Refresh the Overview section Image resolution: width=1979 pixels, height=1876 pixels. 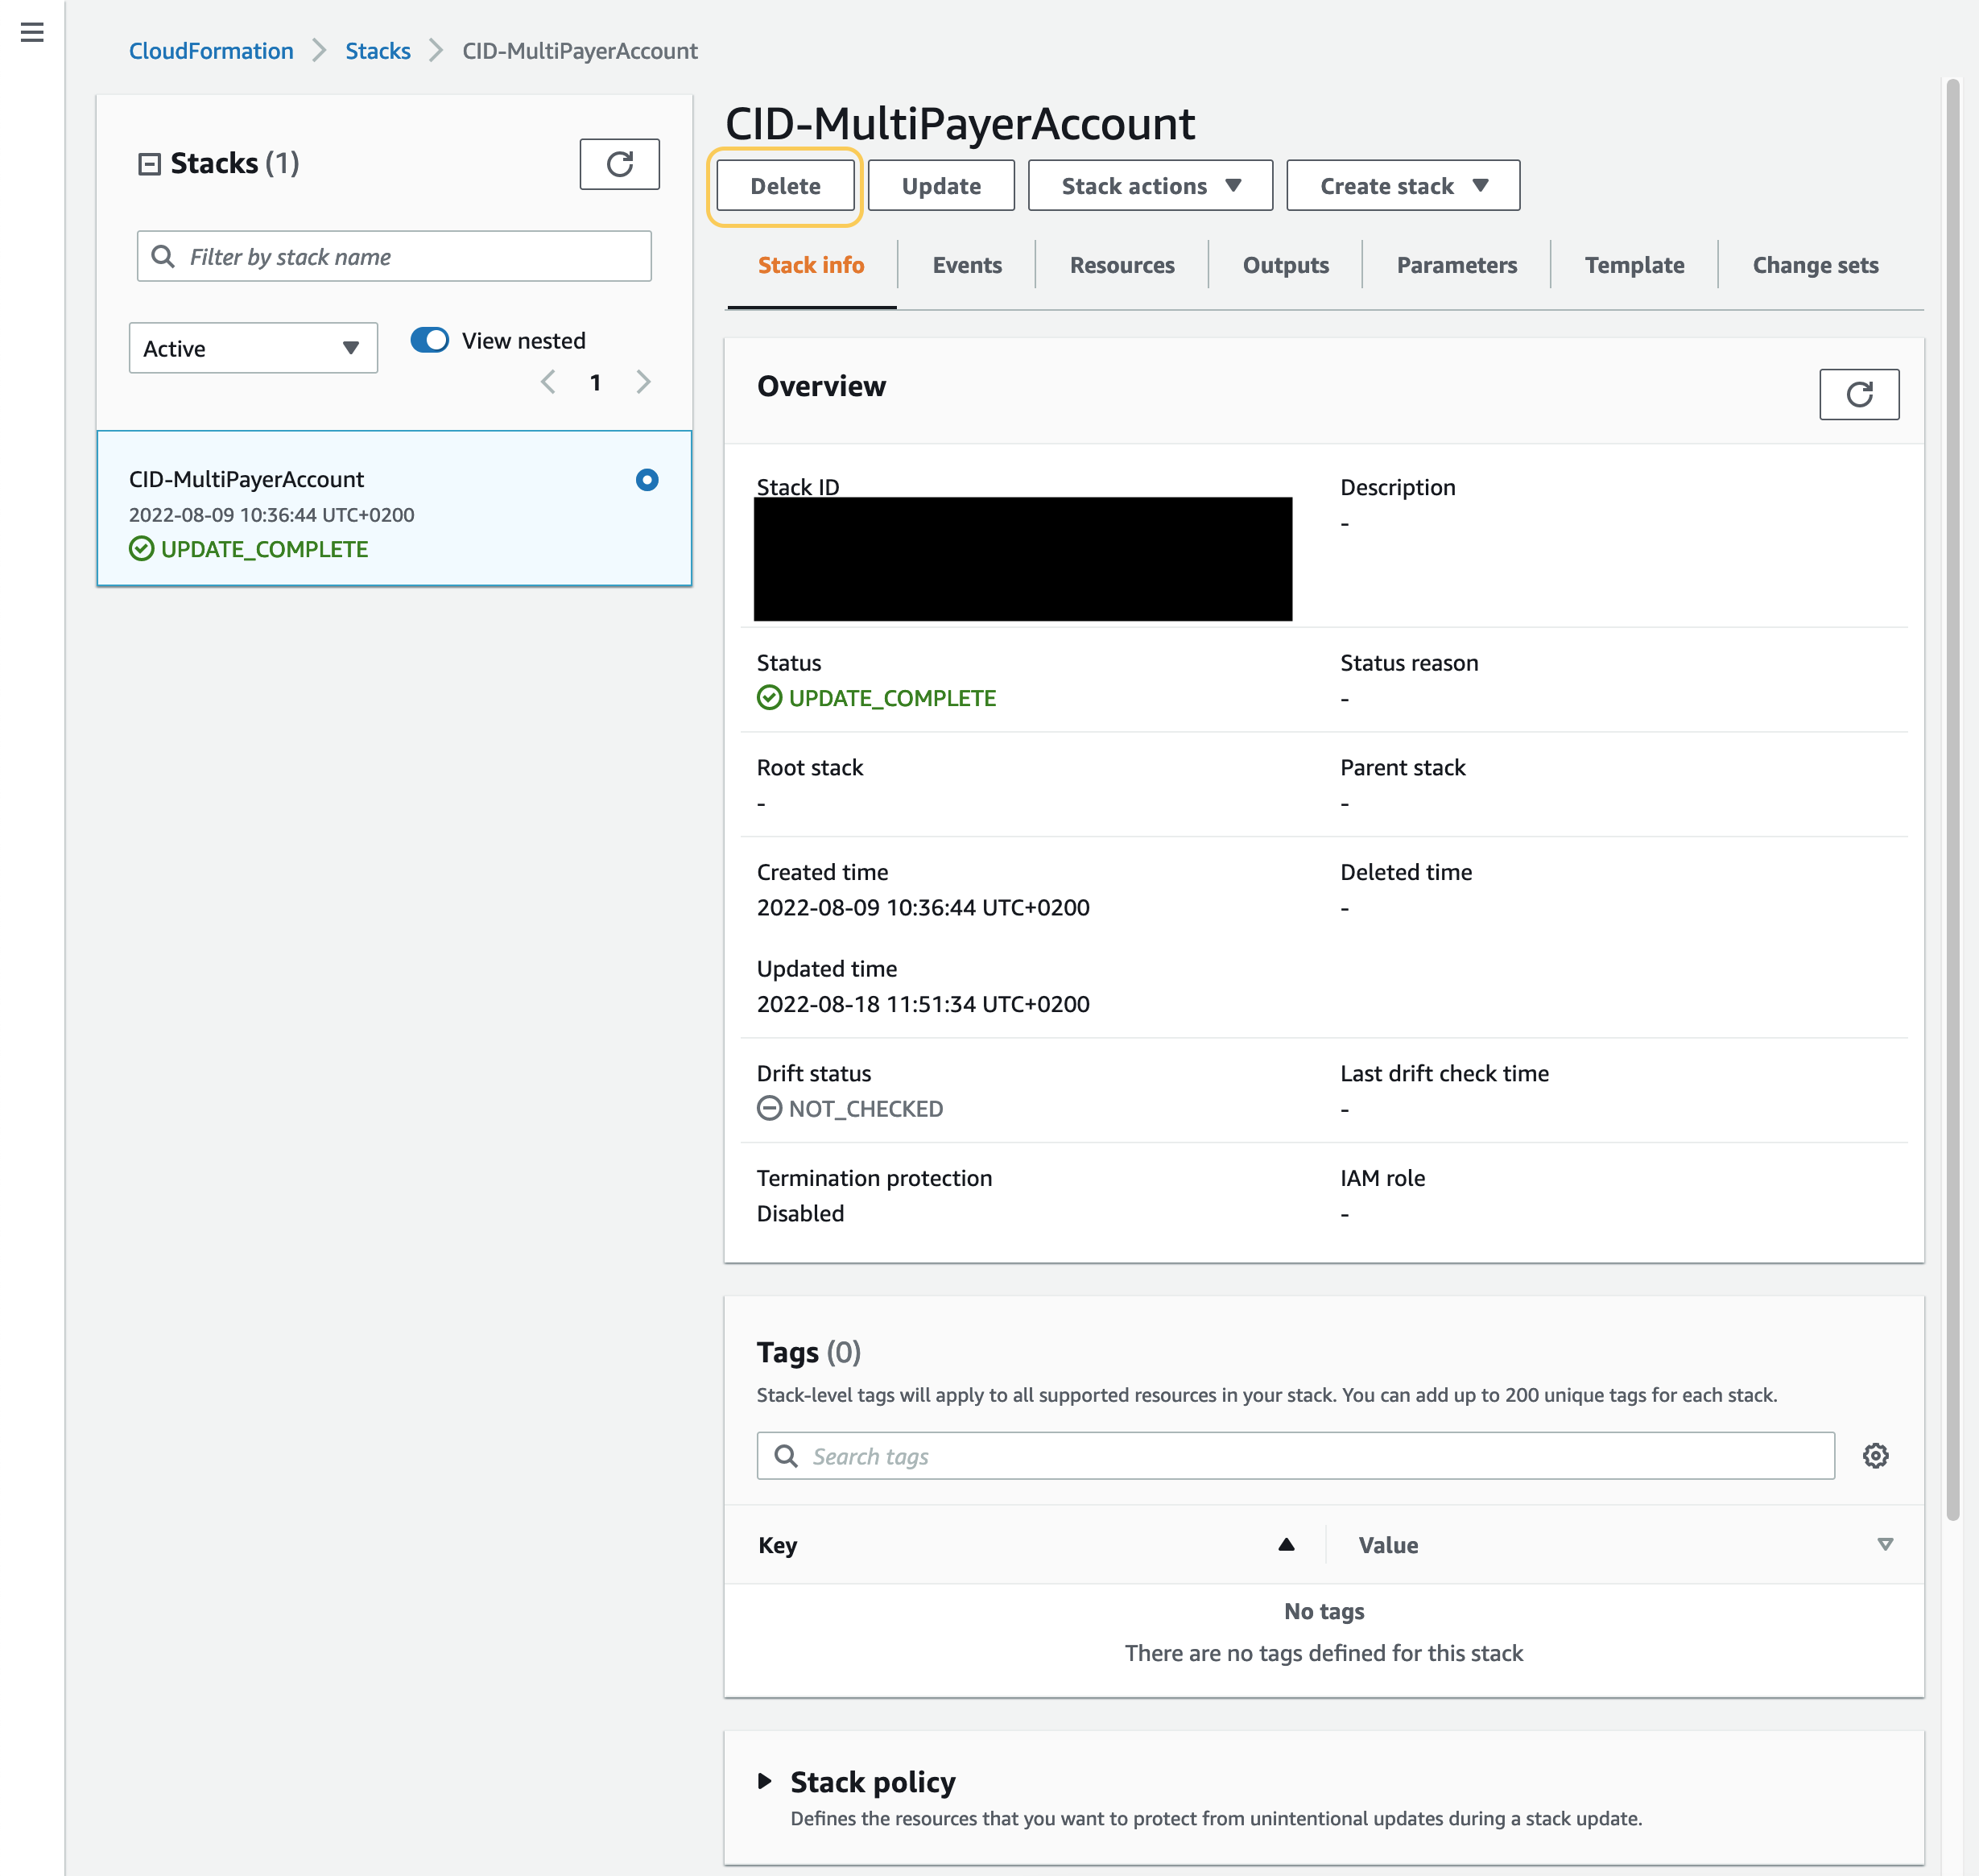(x=1858, y=394)
